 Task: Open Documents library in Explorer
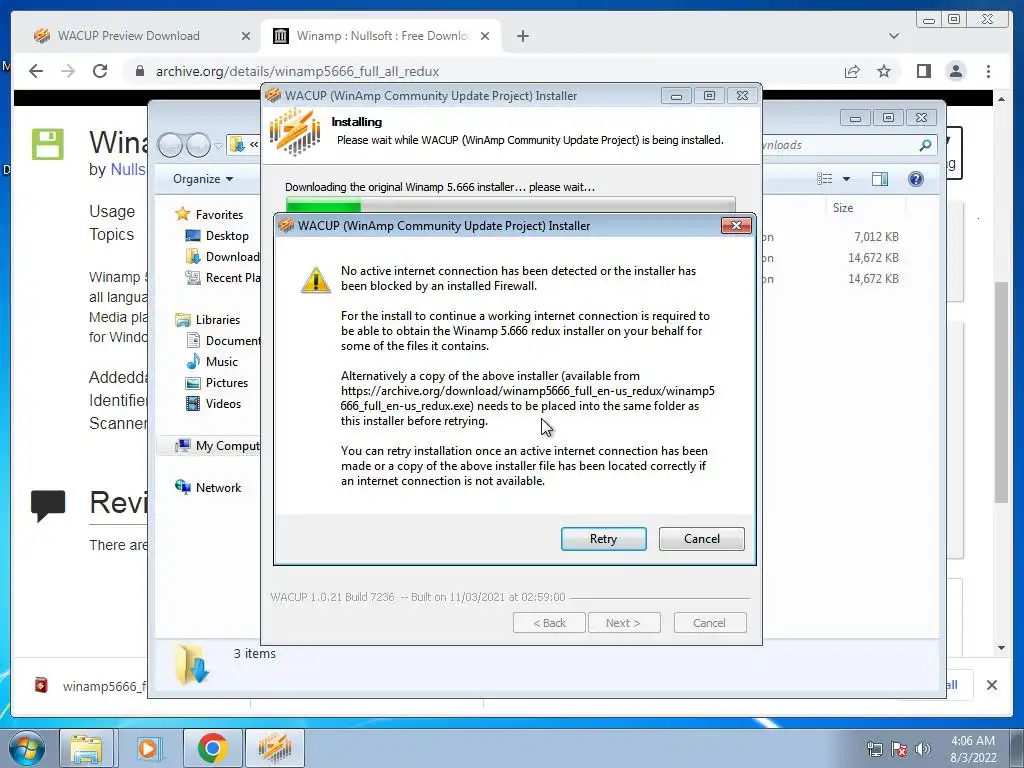223,340
